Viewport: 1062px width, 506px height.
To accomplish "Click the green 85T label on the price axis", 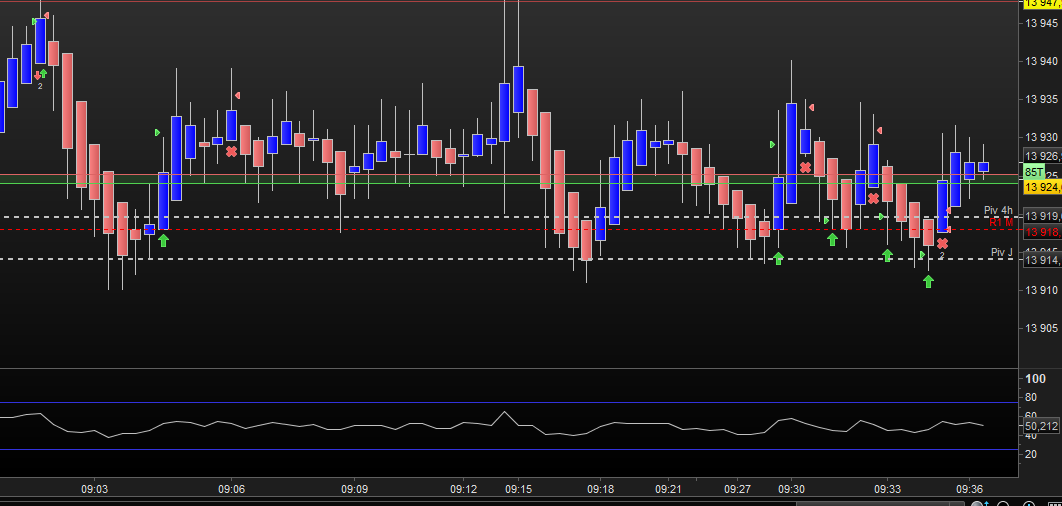I will point(1033,173).
